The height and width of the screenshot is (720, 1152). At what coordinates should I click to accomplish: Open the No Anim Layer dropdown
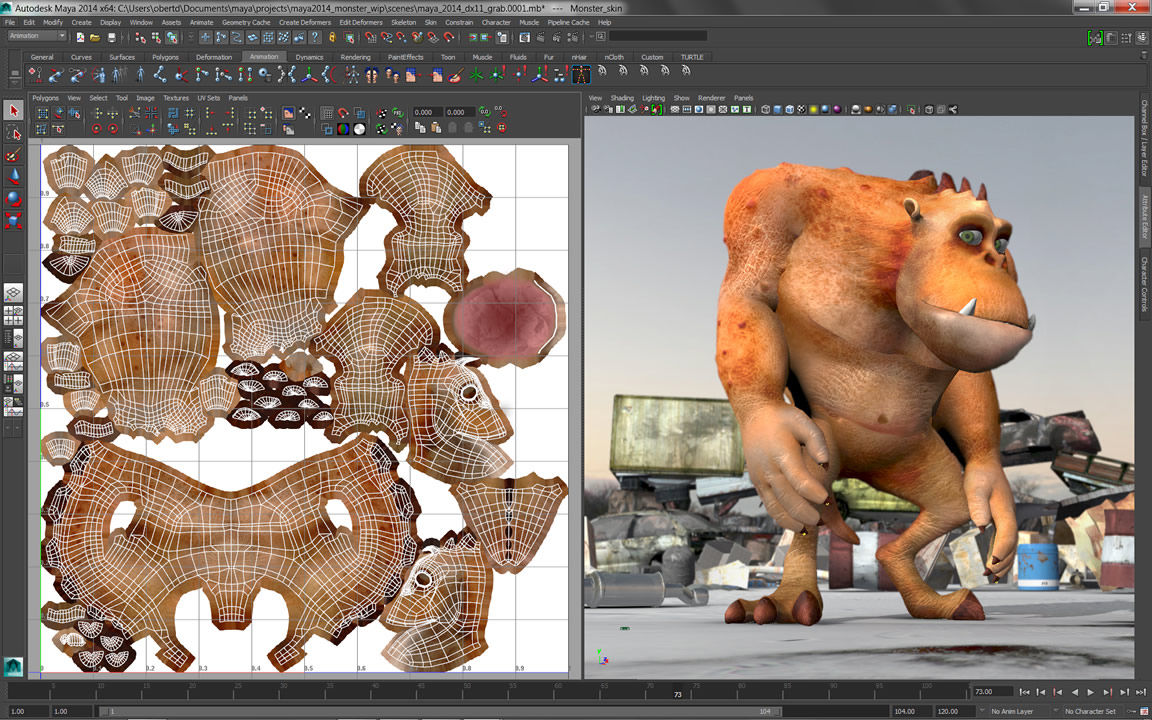click(1012, 710)
